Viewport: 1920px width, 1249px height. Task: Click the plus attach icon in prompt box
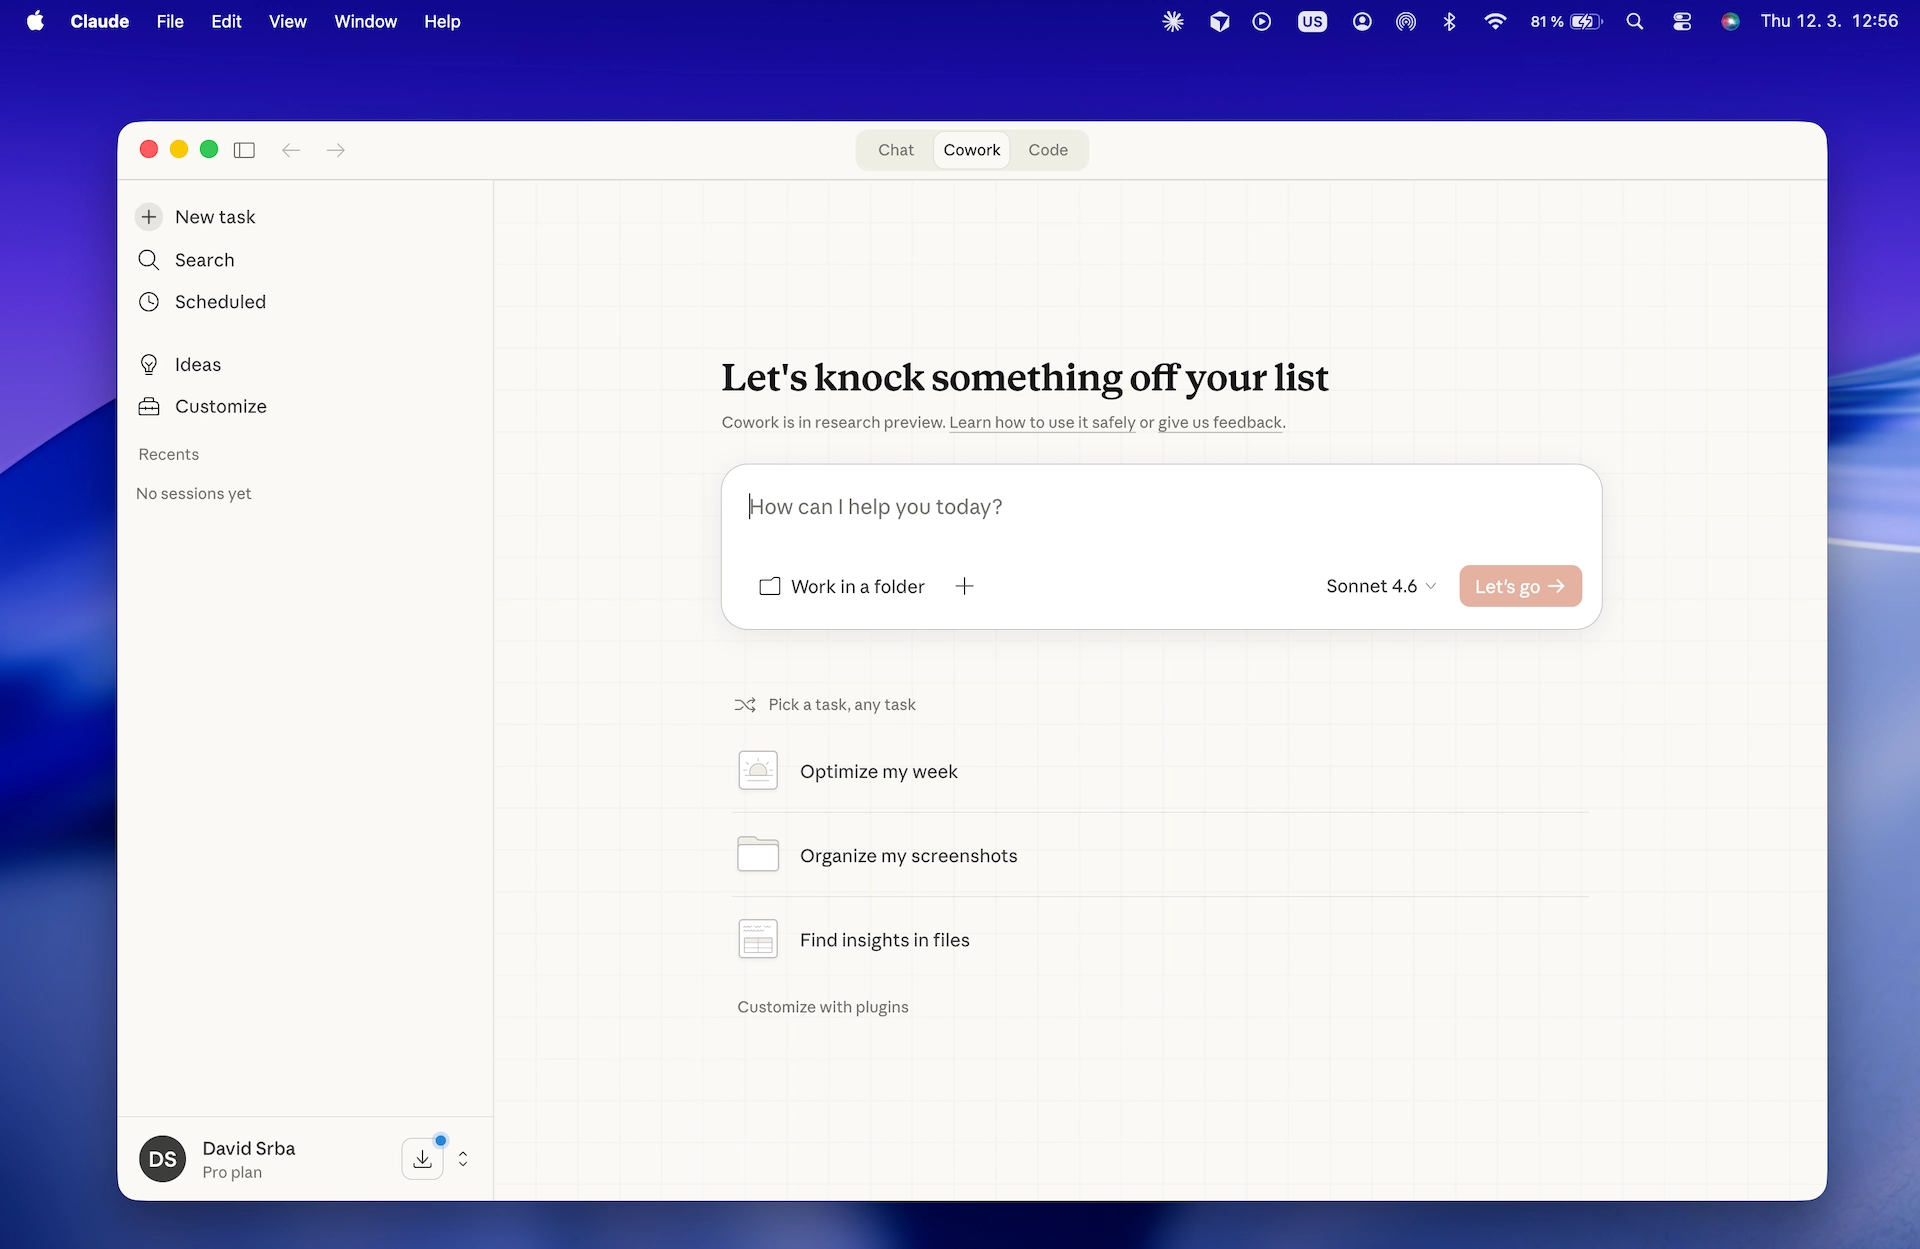click(x=964, y=586)
